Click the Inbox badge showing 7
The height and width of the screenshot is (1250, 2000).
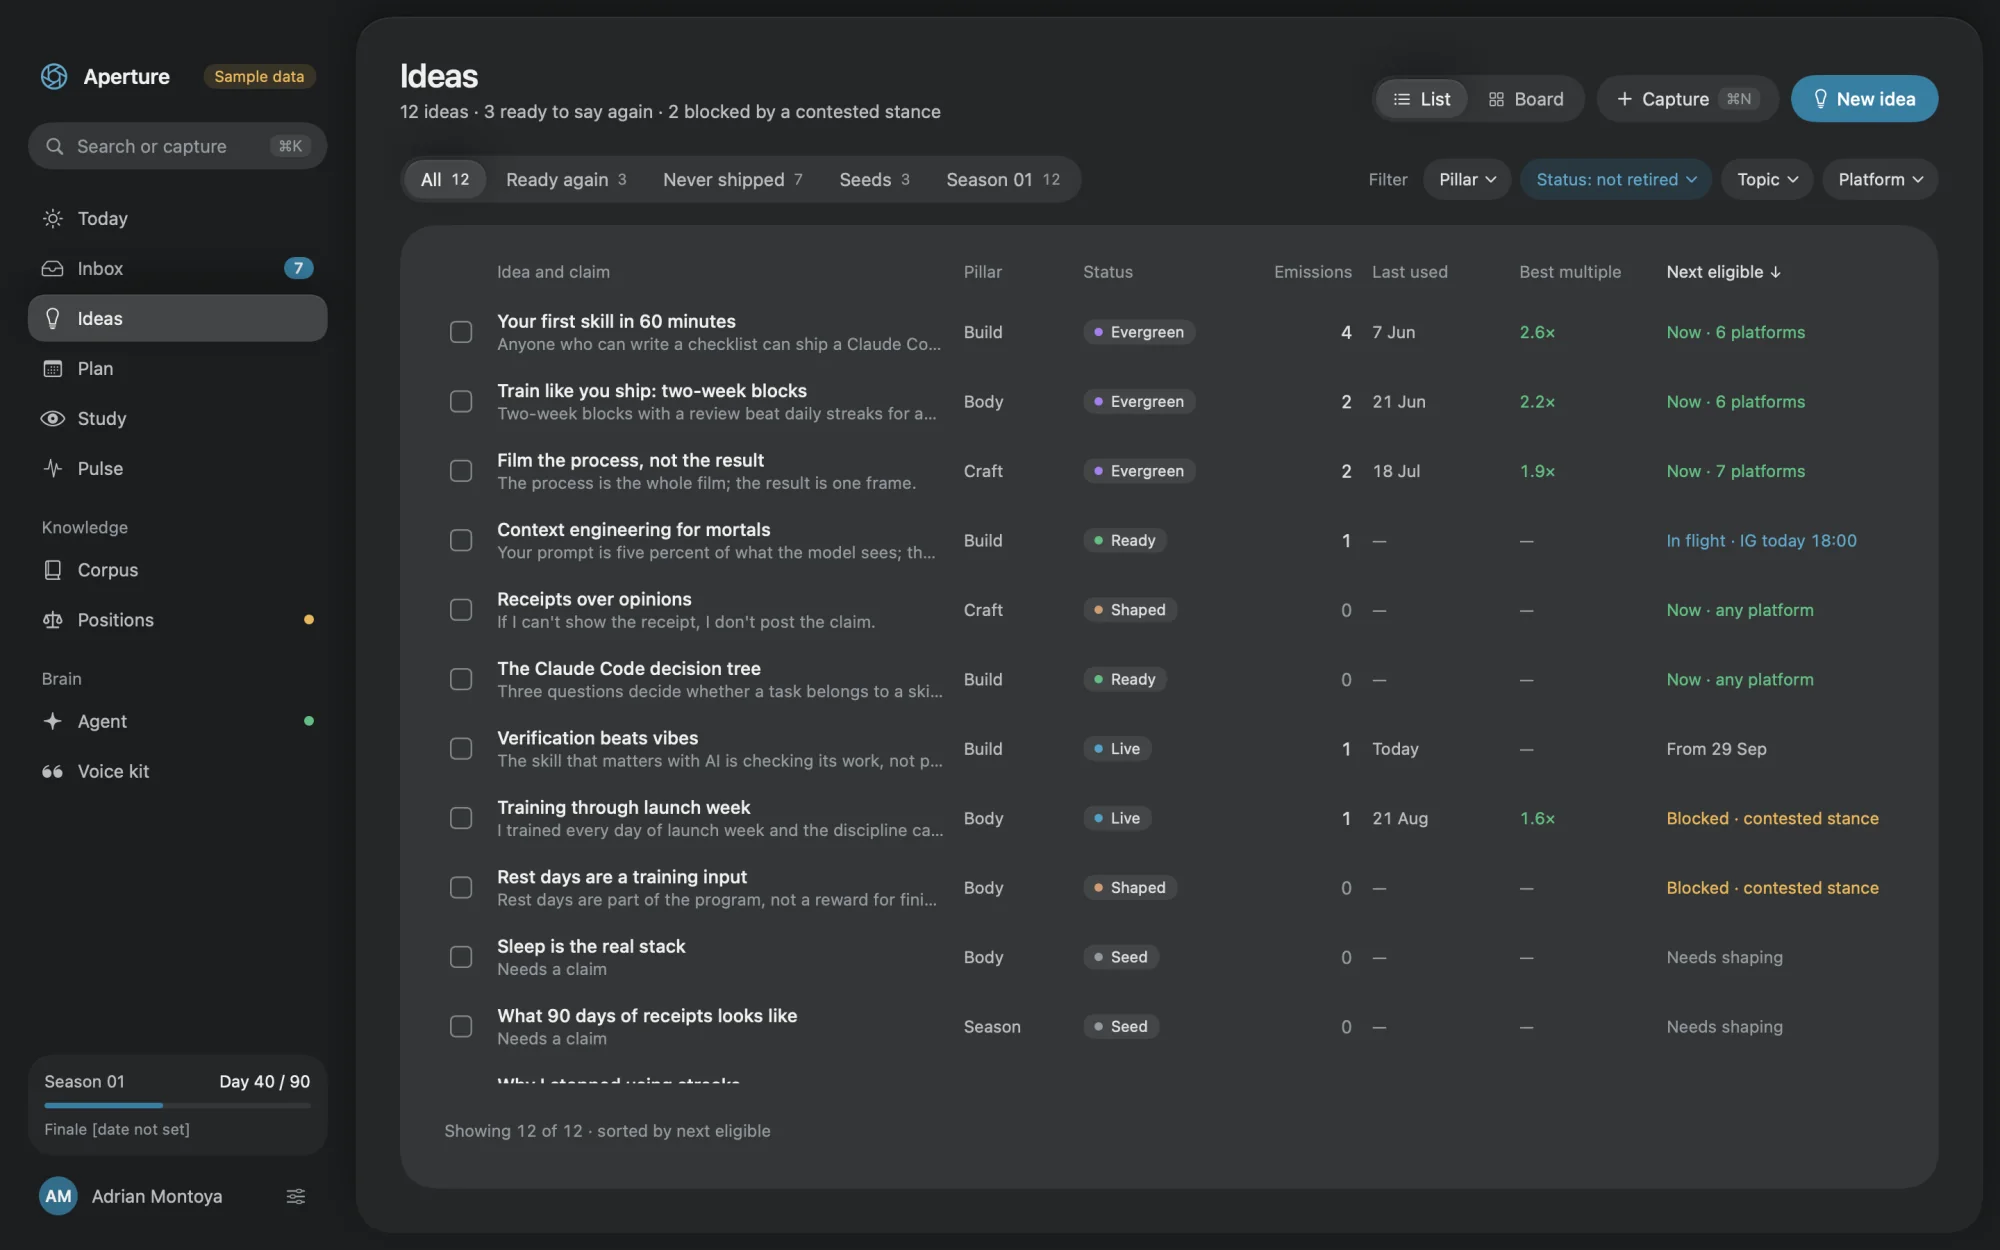pyautogui.click(x=298, y=268)
